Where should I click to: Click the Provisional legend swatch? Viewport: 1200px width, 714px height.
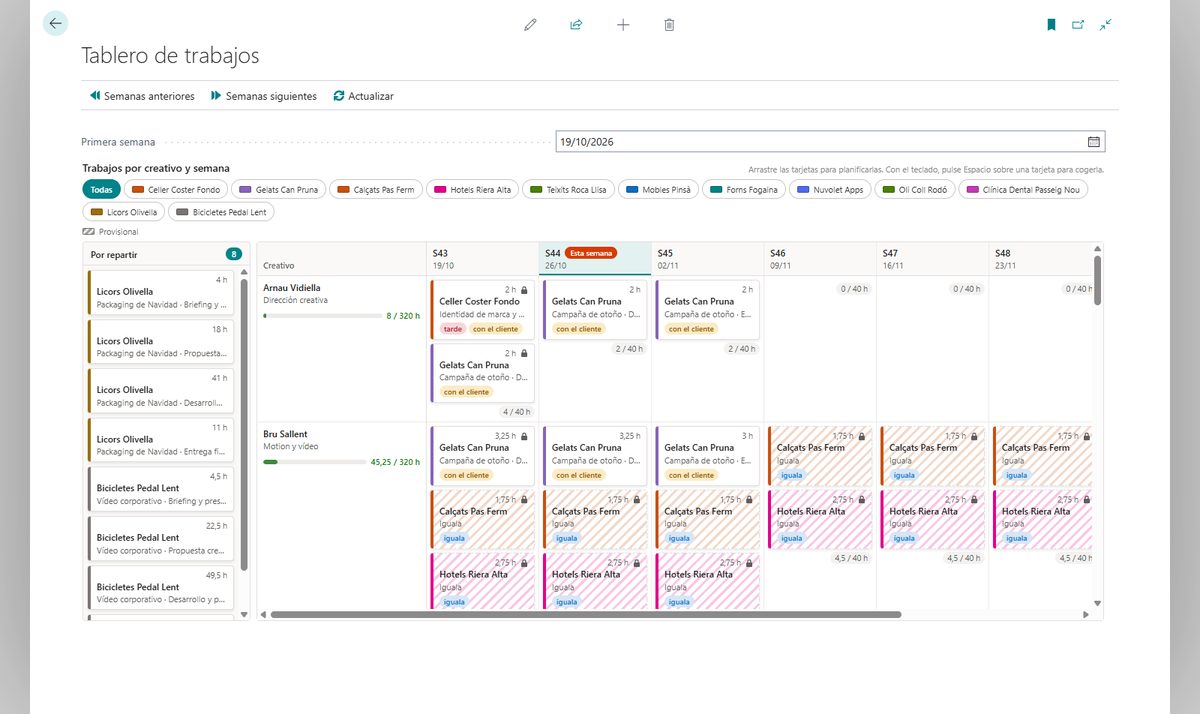tap(89, 231)
